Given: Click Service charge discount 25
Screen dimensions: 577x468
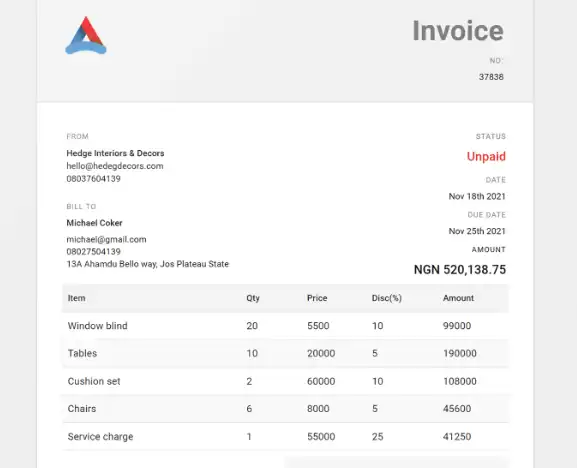Looking at the screenshot, I should (x=378, y=437).
